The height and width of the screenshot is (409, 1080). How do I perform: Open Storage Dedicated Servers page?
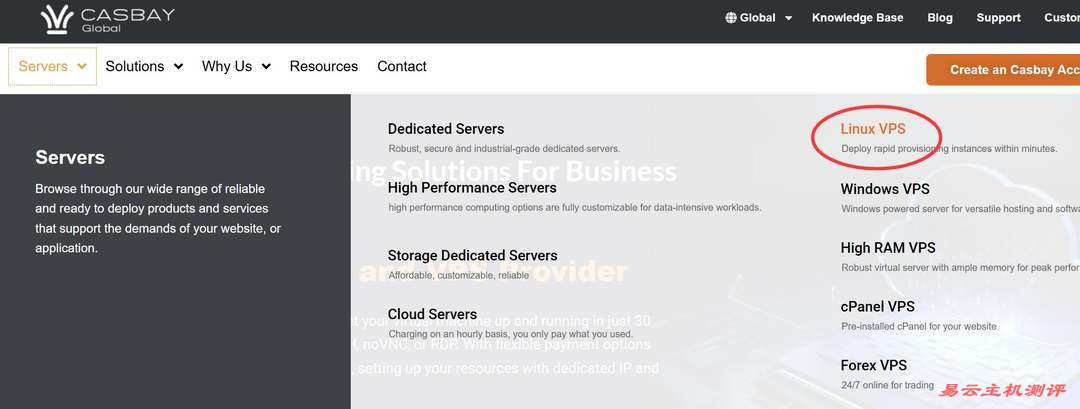472,255
